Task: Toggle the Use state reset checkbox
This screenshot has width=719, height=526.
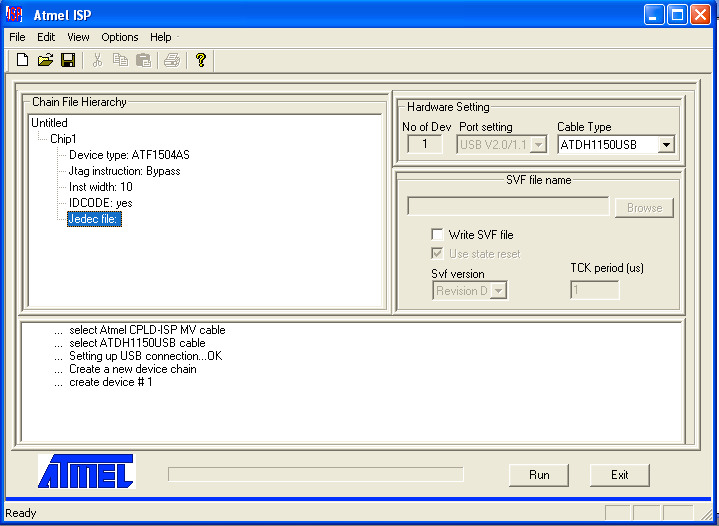Action: coord(437,254)
